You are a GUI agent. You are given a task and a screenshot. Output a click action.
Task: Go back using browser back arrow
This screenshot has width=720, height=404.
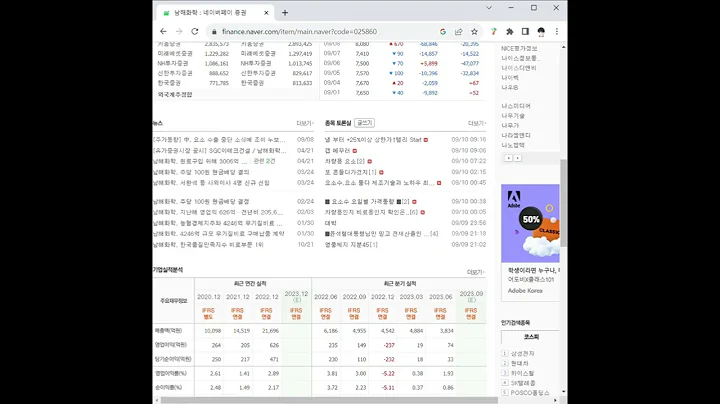163,31
